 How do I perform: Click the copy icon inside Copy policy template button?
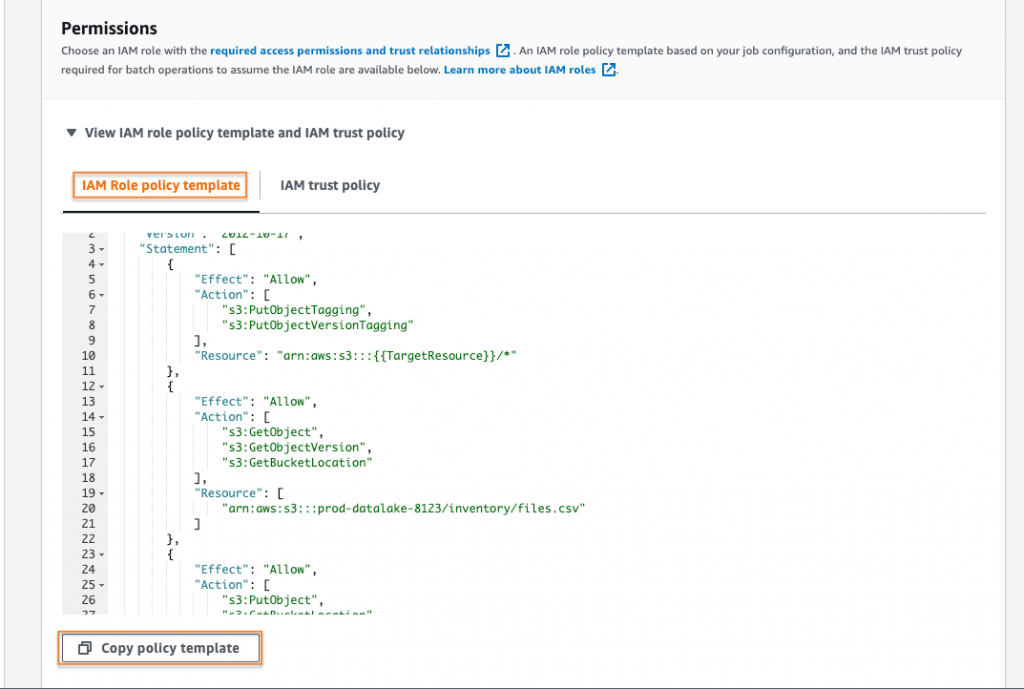pos(85,648)
